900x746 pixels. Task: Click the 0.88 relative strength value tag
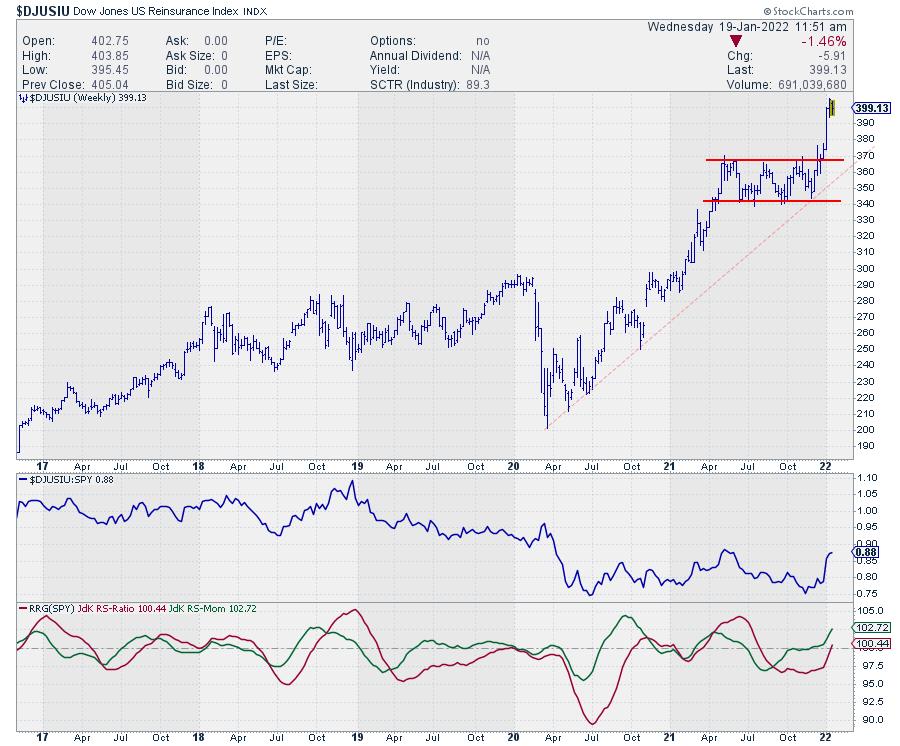pos(866,553)
